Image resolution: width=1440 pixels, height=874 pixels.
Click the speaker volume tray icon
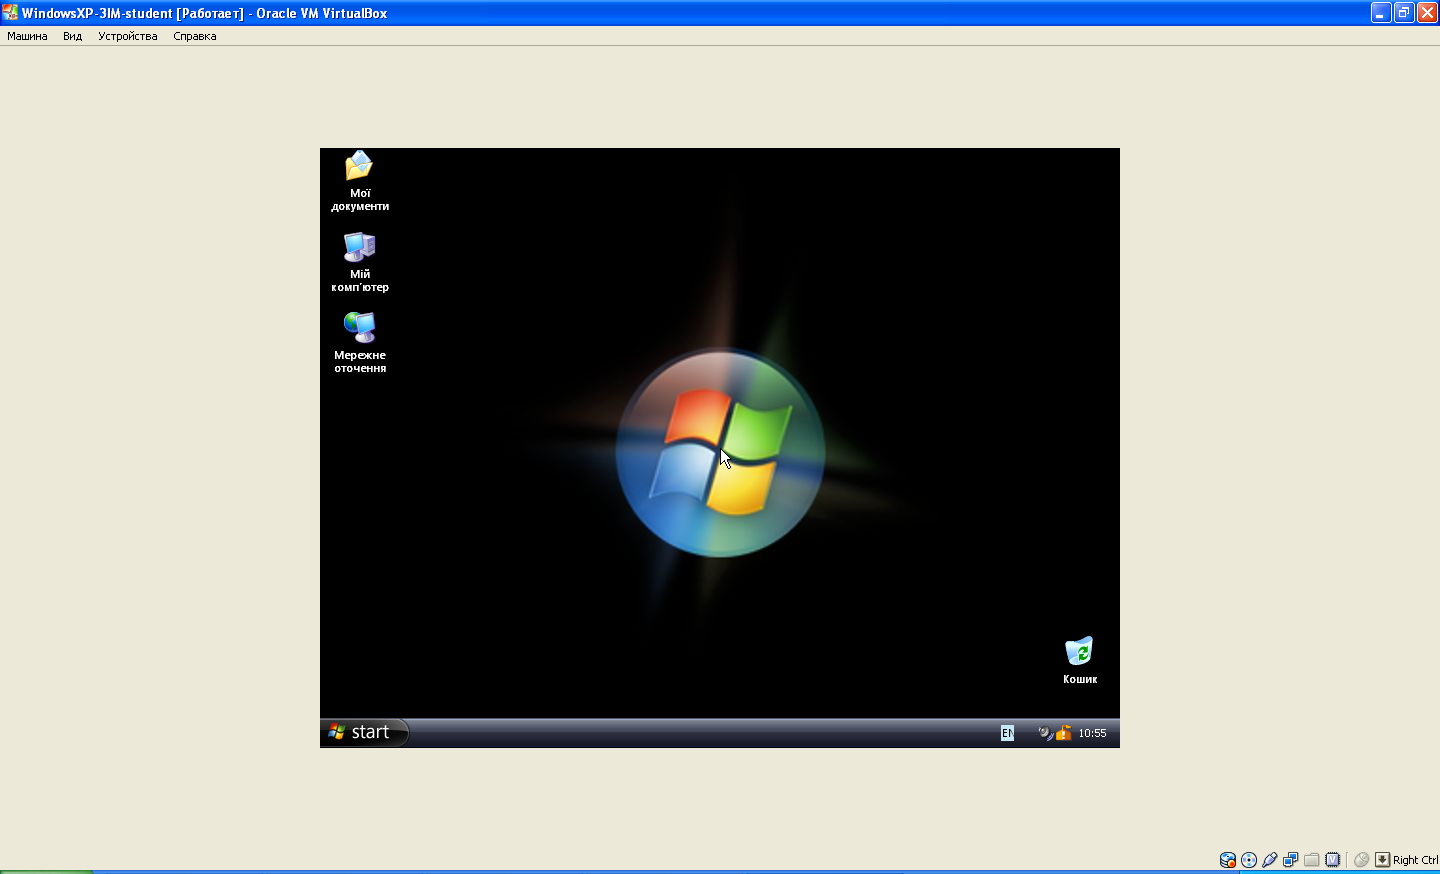coord(1045,733)
